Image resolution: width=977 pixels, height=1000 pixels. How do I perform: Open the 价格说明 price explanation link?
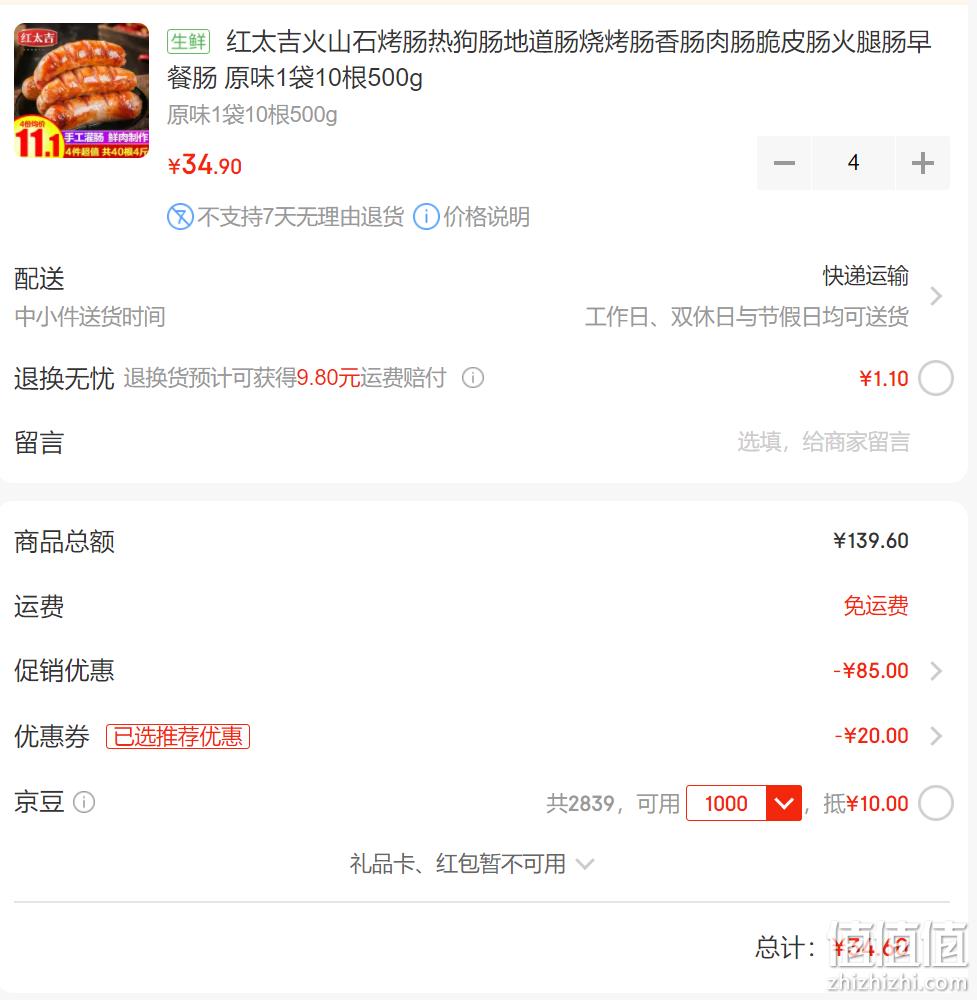[x=487, y=217]
